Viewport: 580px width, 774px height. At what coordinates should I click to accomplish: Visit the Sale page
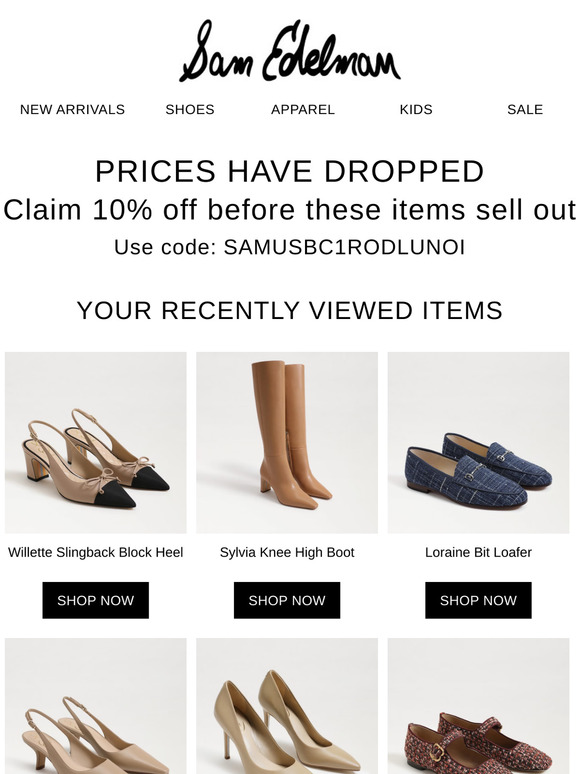tap(525, 110)
